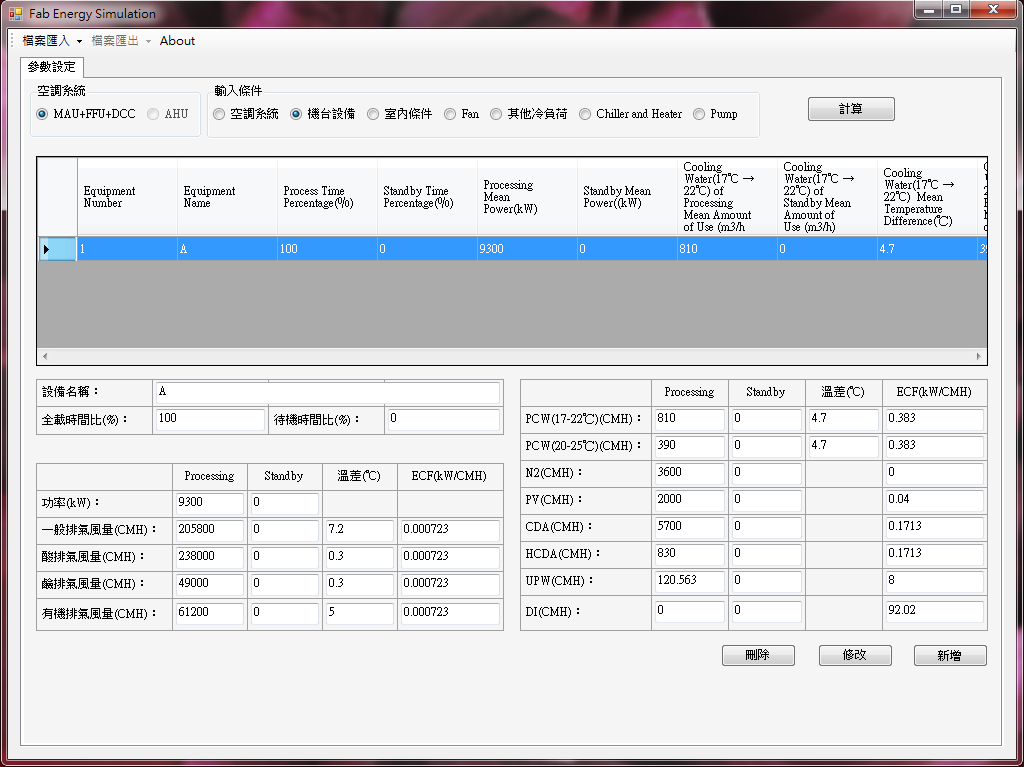This screenshot has height=767, width=1024.
Task: Click the Process Time Percentage column header
Action: [327, 197]
